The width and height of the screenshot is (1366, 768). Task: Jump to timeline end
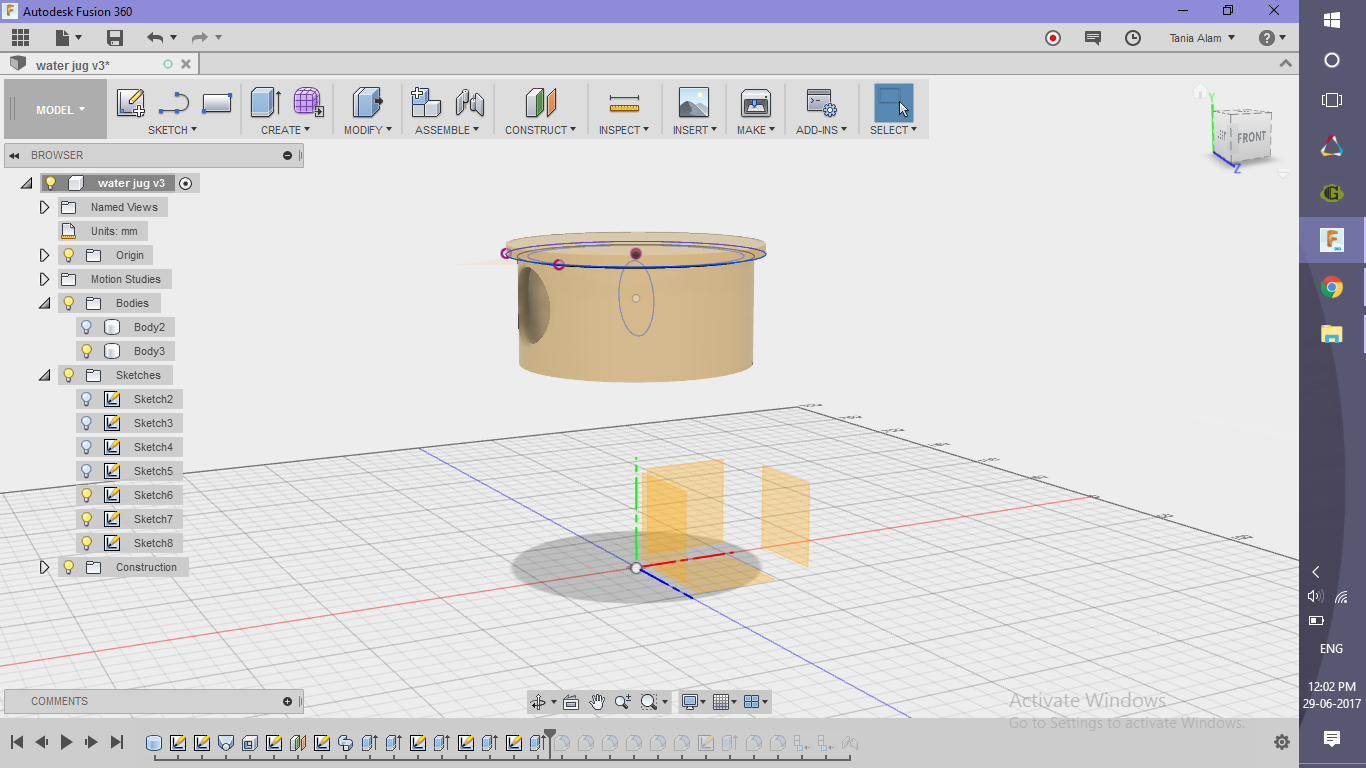[x=116, y=742]
